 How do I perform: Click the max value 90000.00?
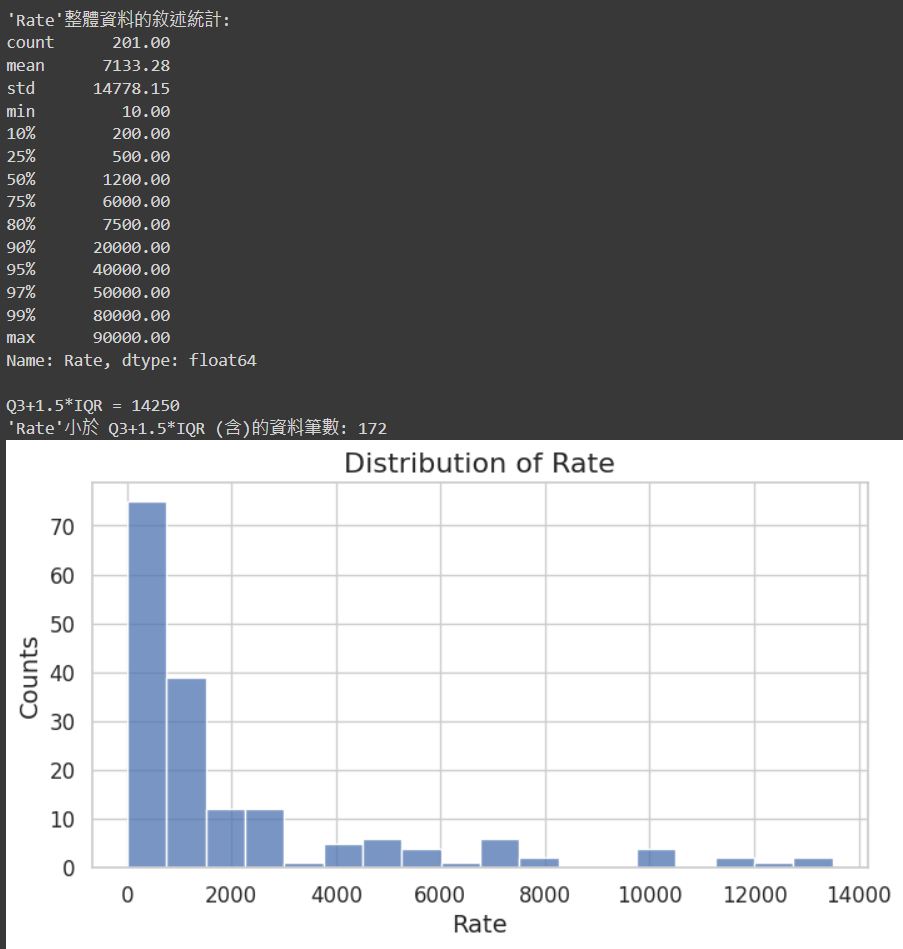131,338
